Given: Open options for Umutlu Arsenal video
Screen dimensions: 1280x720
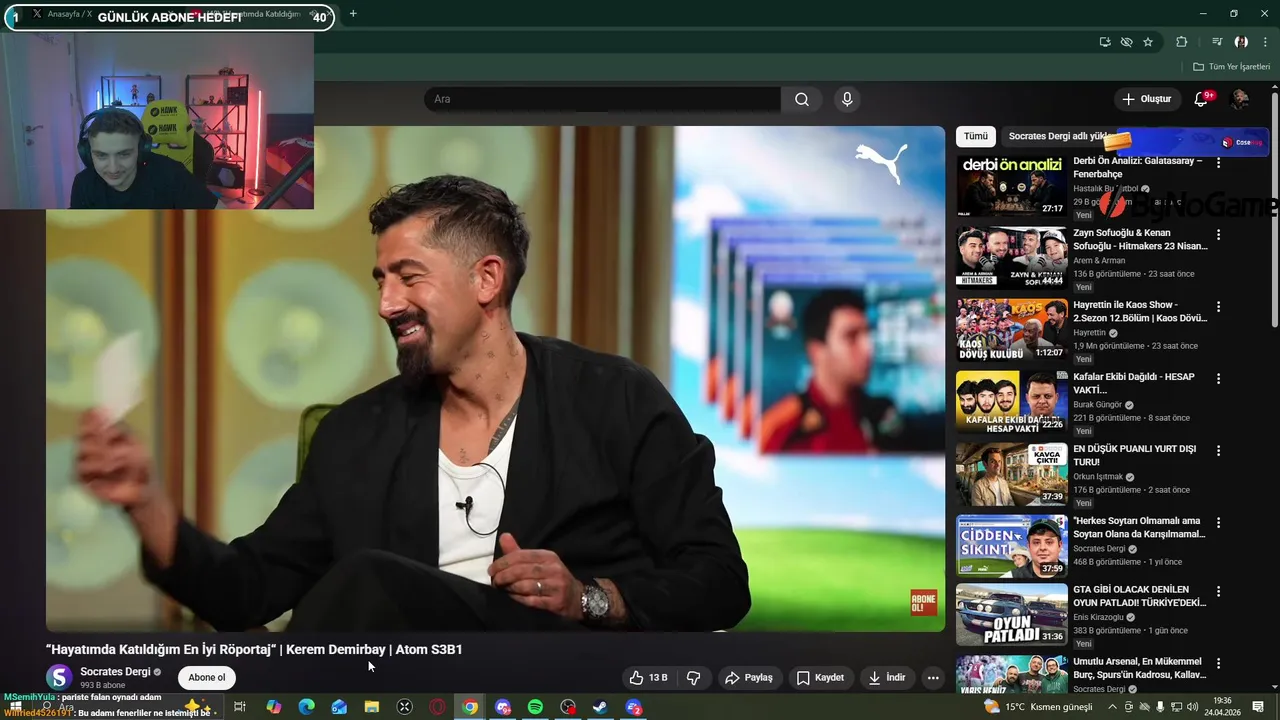Looking at the screenshot, I should click(x=1218, y=663).
